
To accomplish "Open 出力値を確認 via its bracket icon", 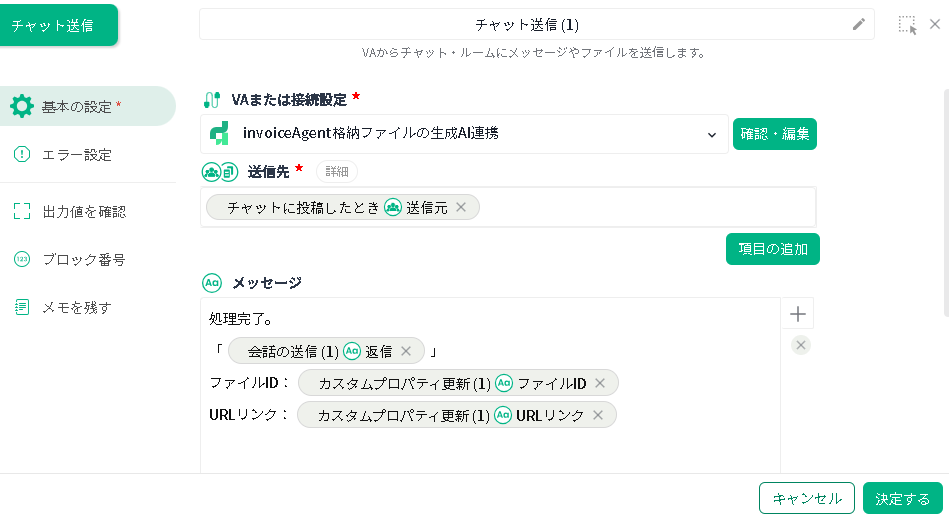I will pyautogui.click(x=22, y=211).
